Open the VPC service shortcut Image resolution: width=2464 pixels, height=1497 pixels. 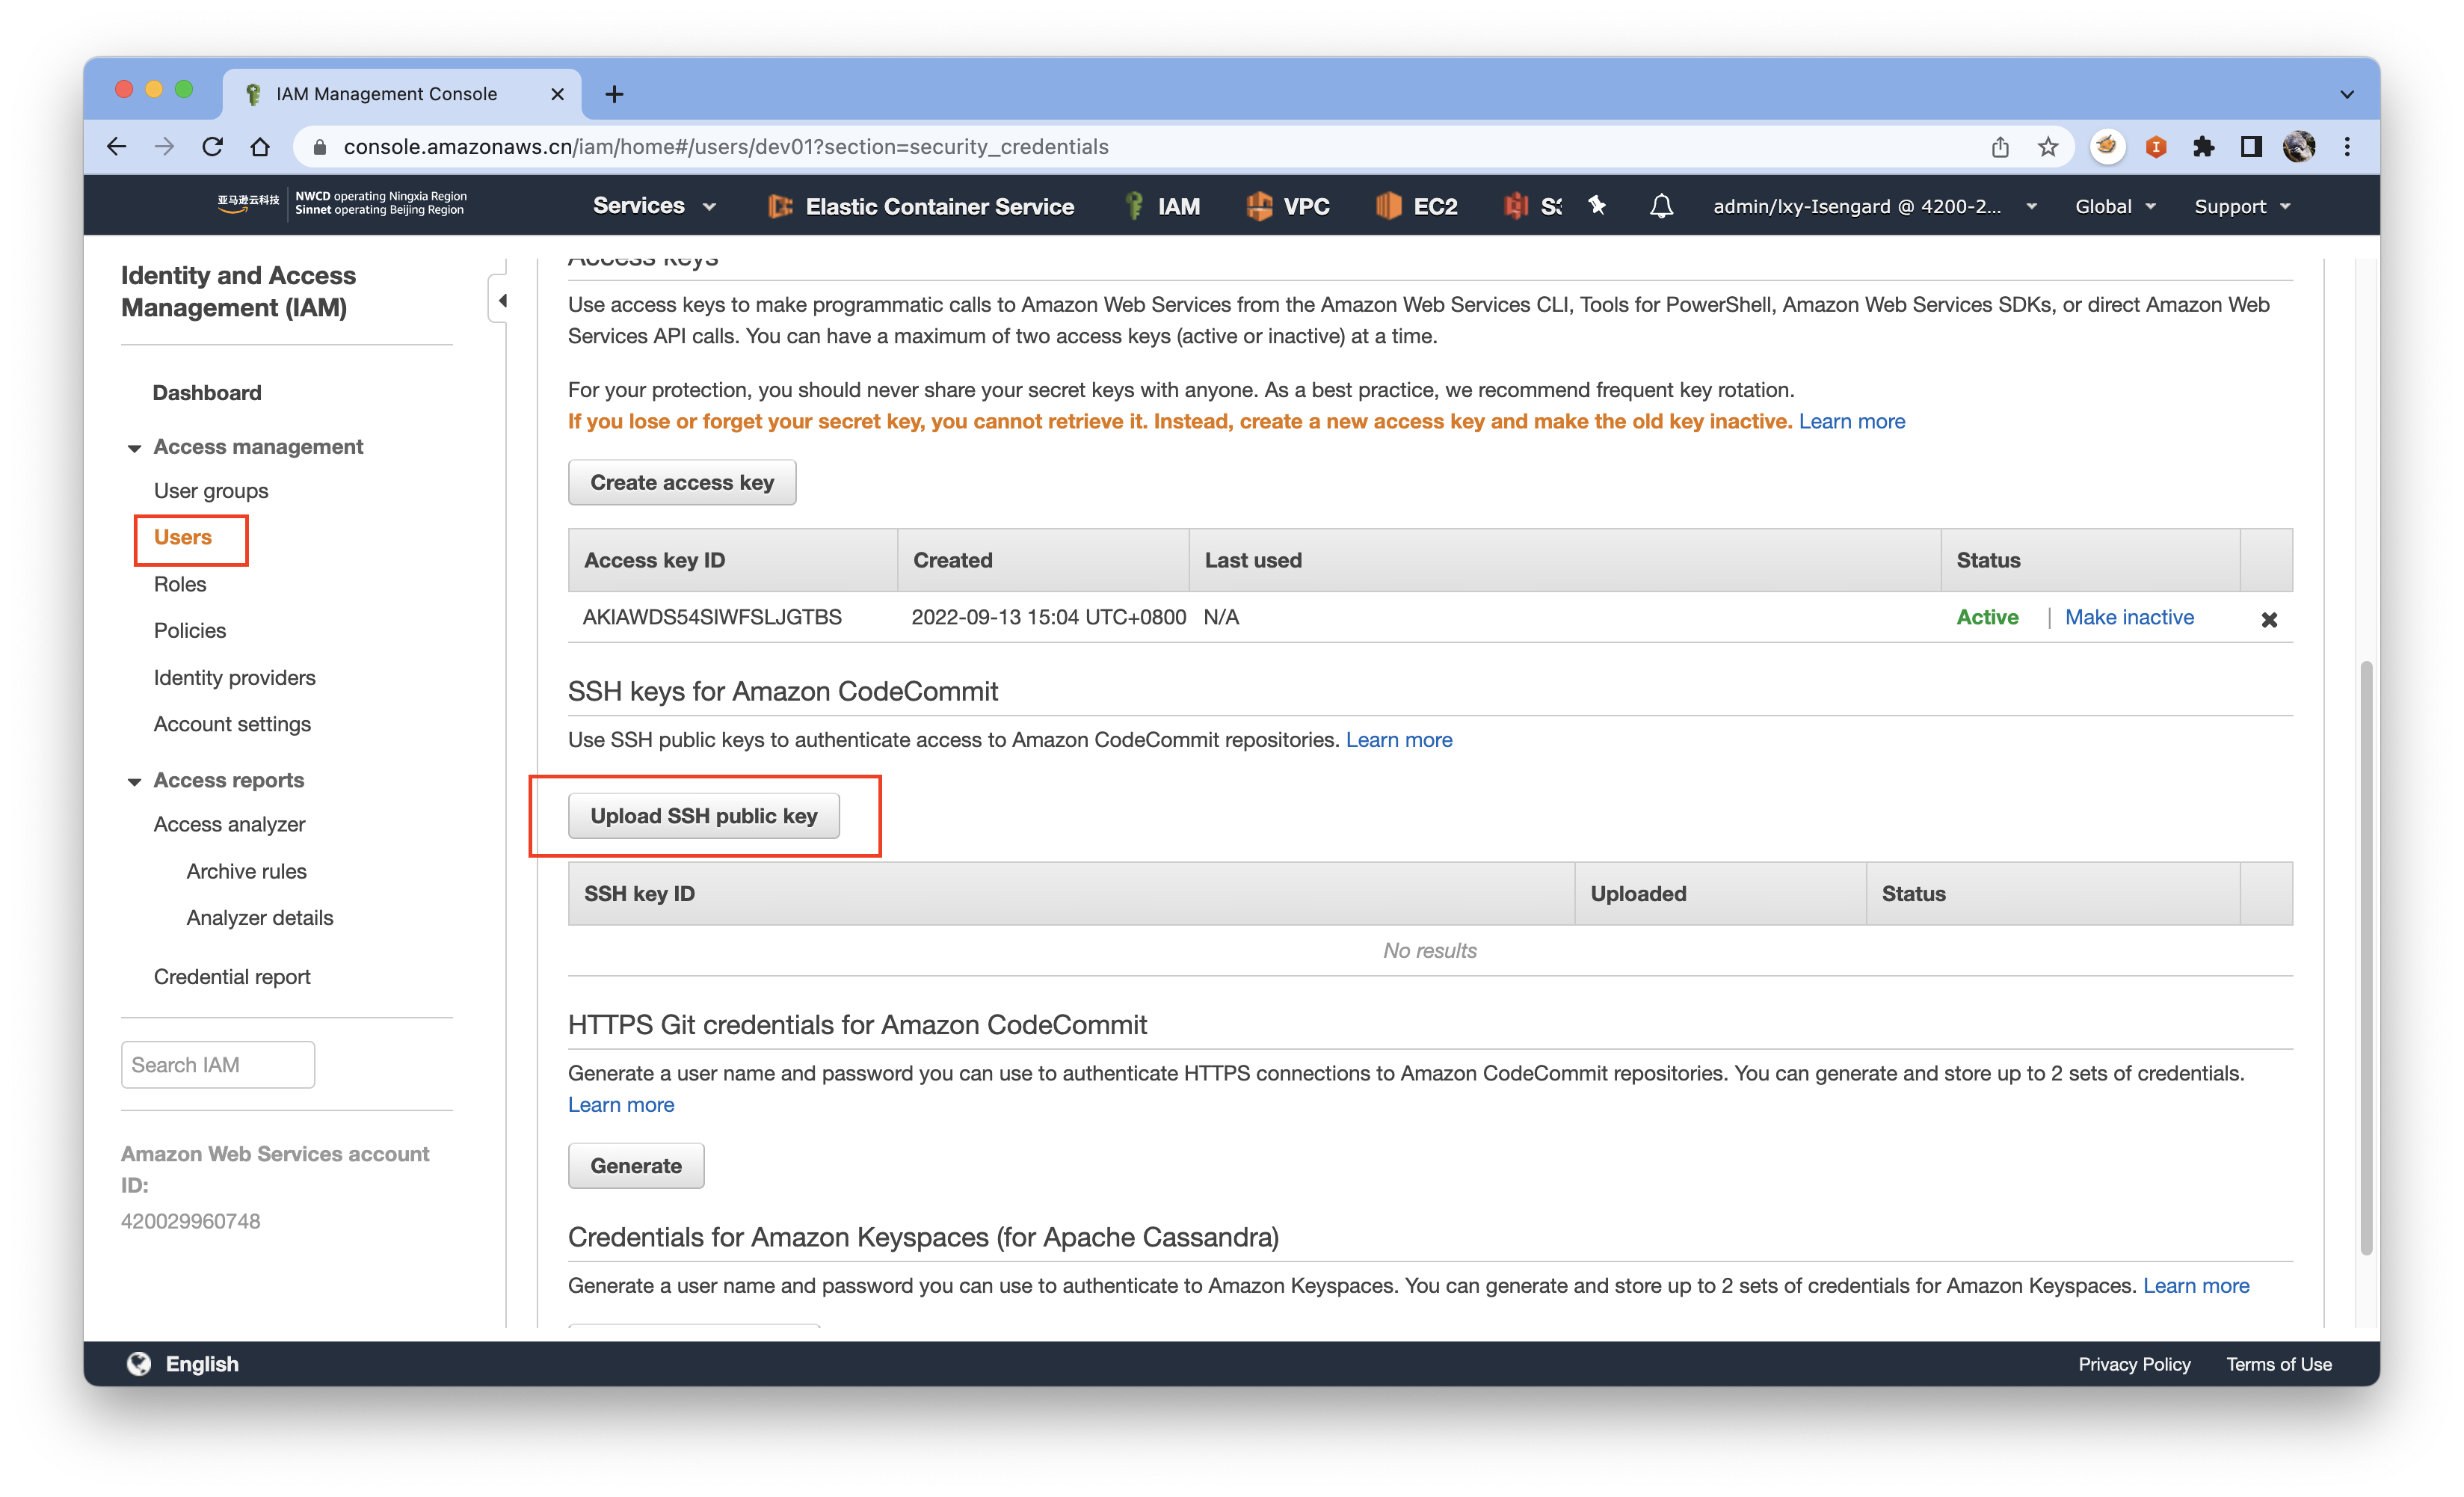[x=1288, y=206]
